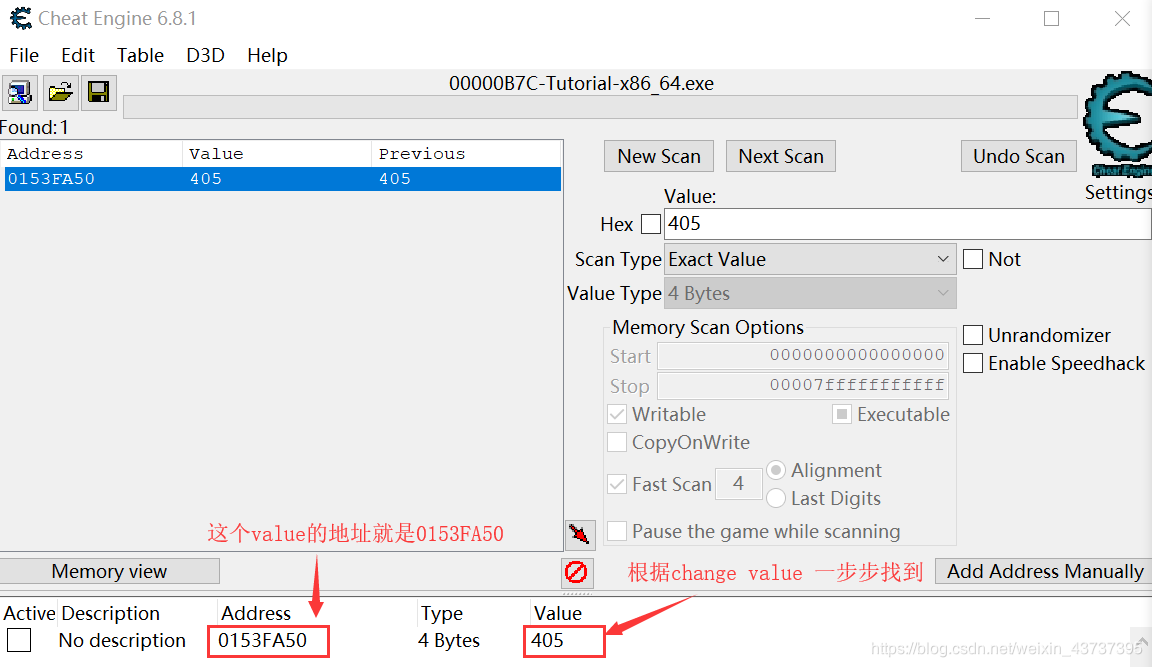Open the Scan Type dropdown
The height and width of the screenshot is (667, 1152).
[810, 259]
